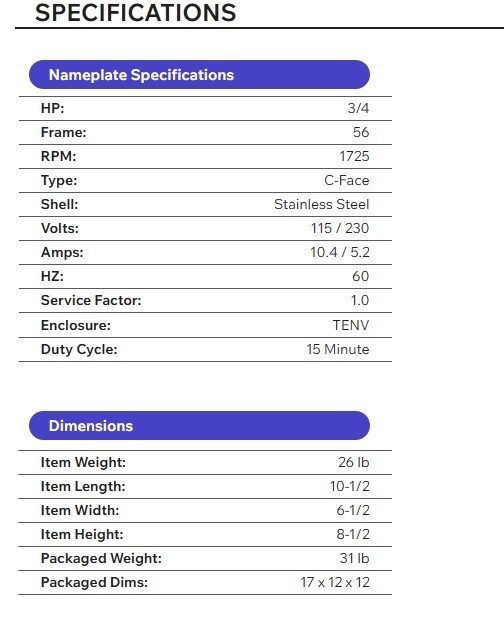Click the Item Height value 8-1/2
The width and height of the screenshot is (504, 636).
(x=353, y=534)
